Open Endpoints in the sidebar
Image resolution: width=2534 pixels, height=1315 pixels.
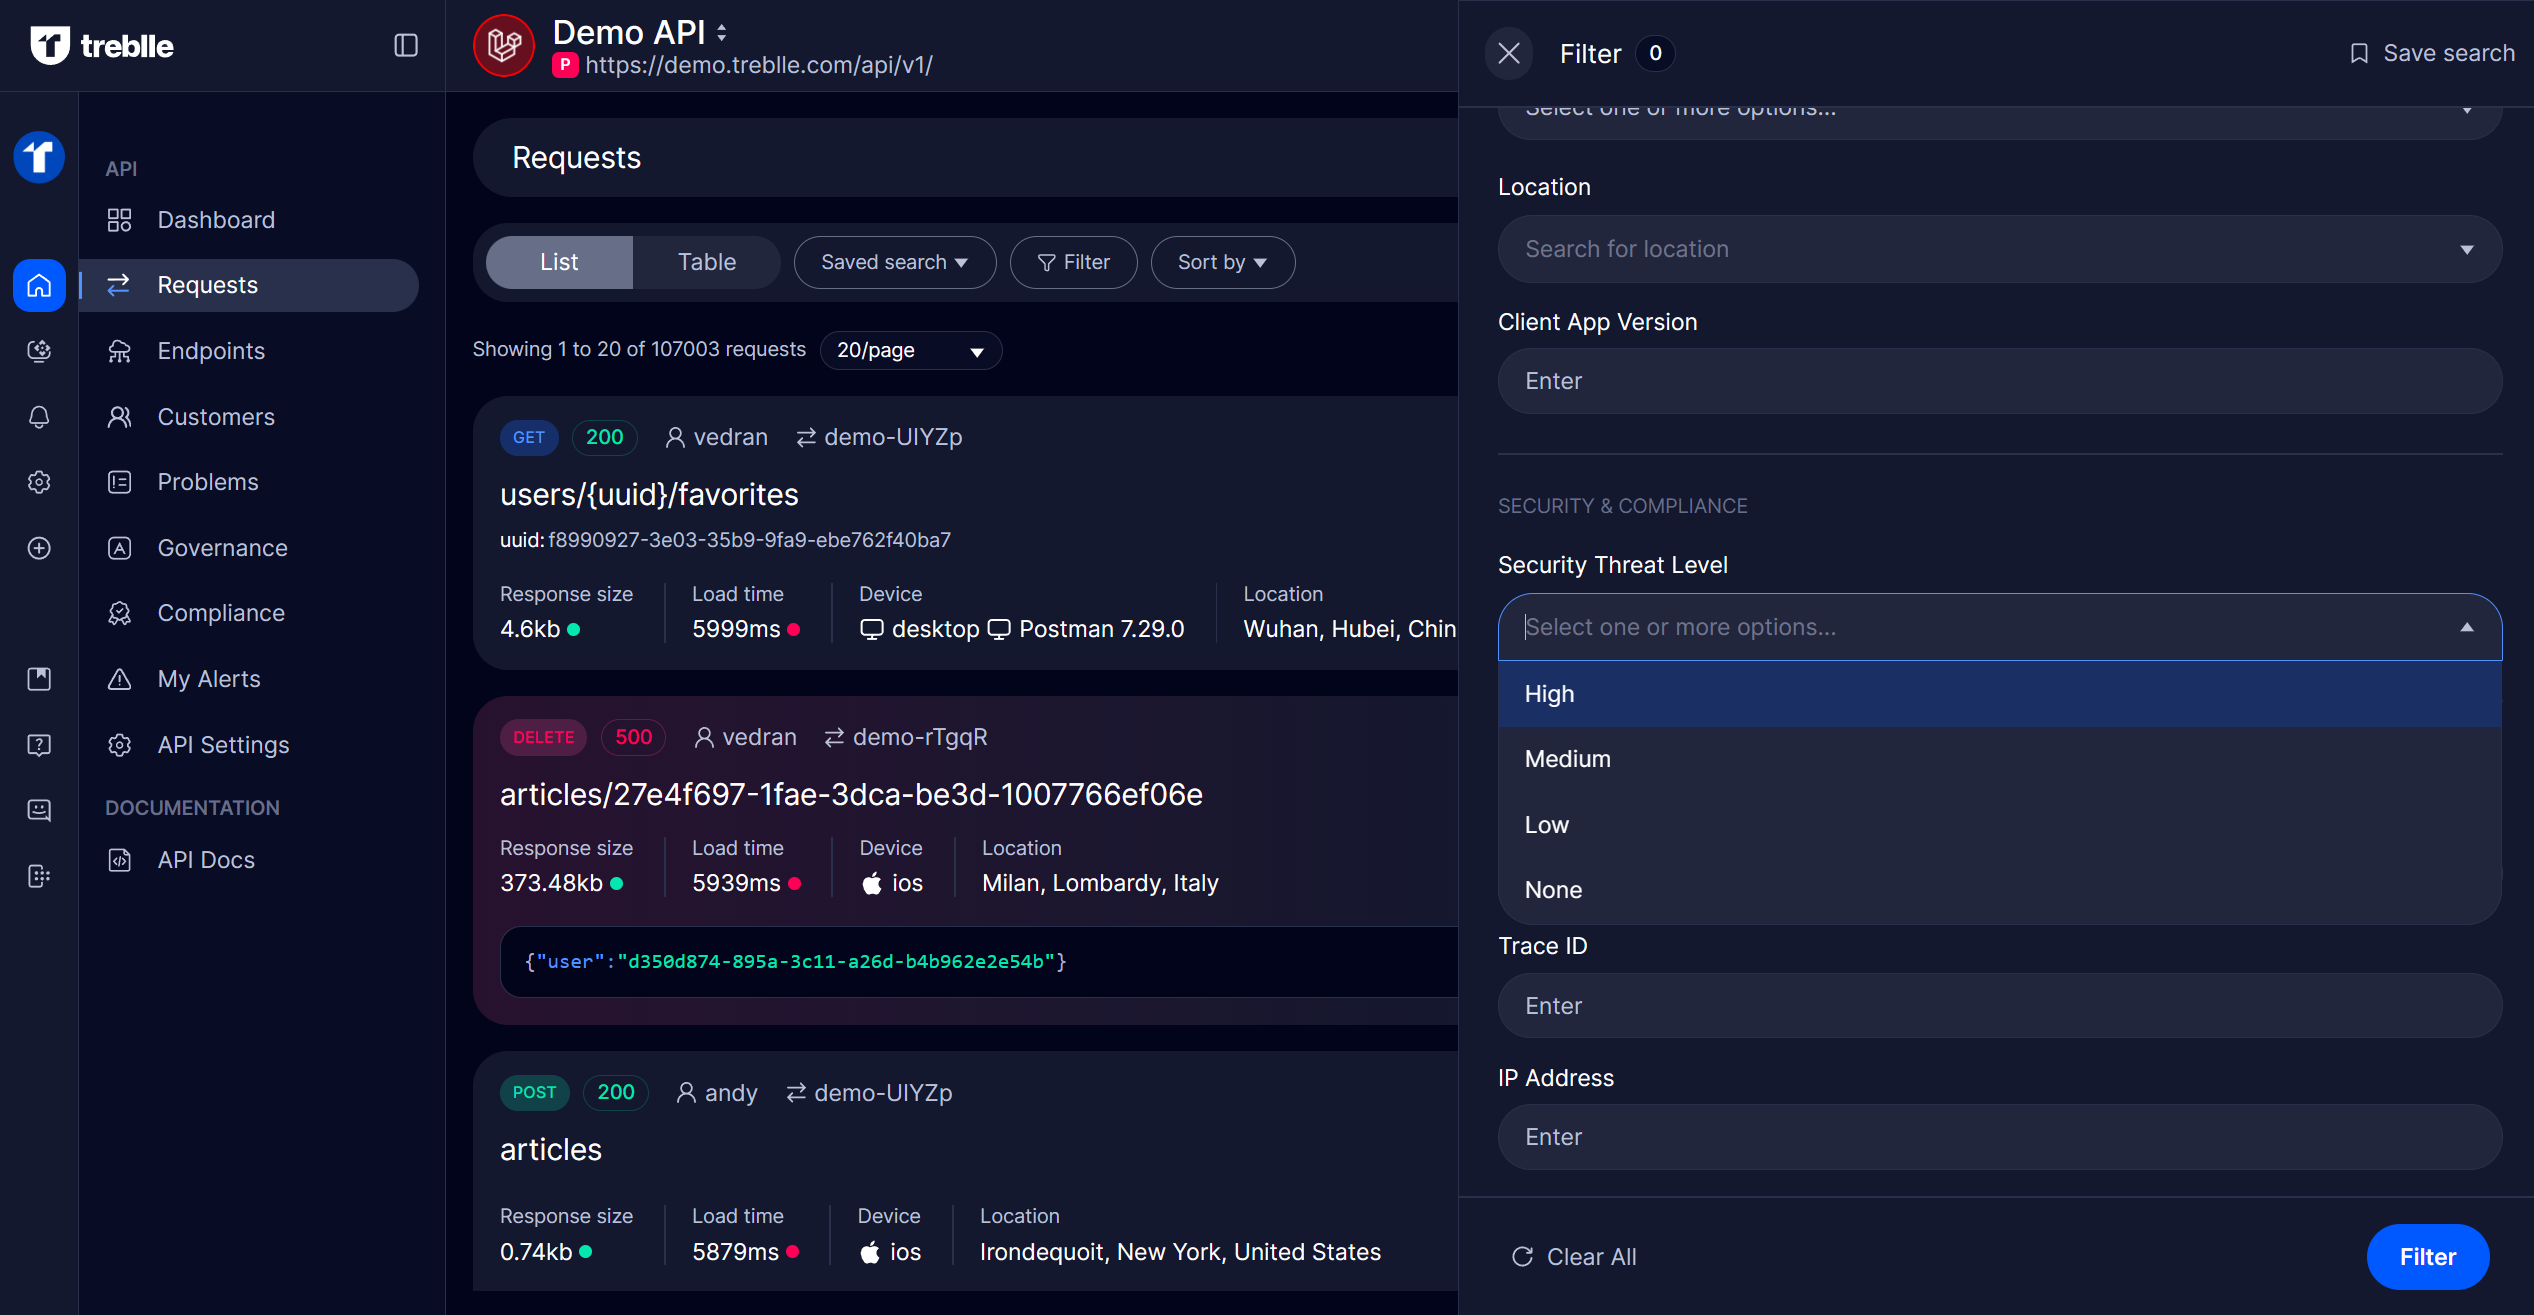point(211,351)
